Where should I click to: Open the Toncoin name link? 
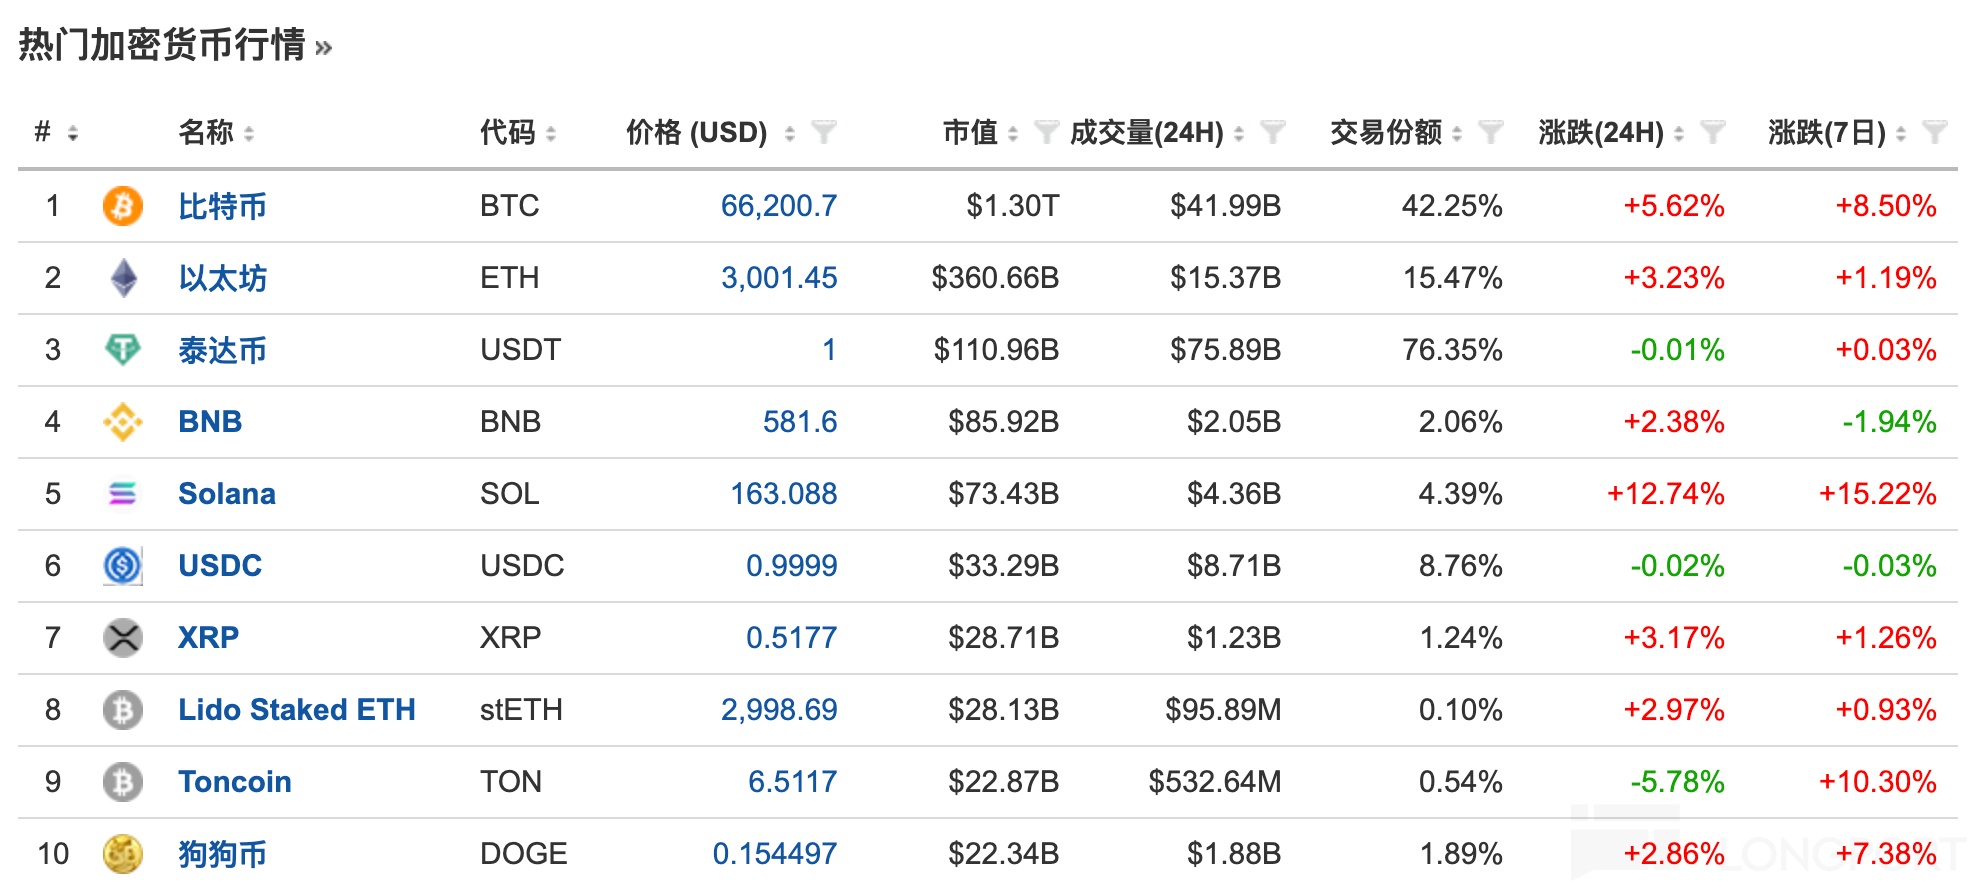[x=234, y=782]
